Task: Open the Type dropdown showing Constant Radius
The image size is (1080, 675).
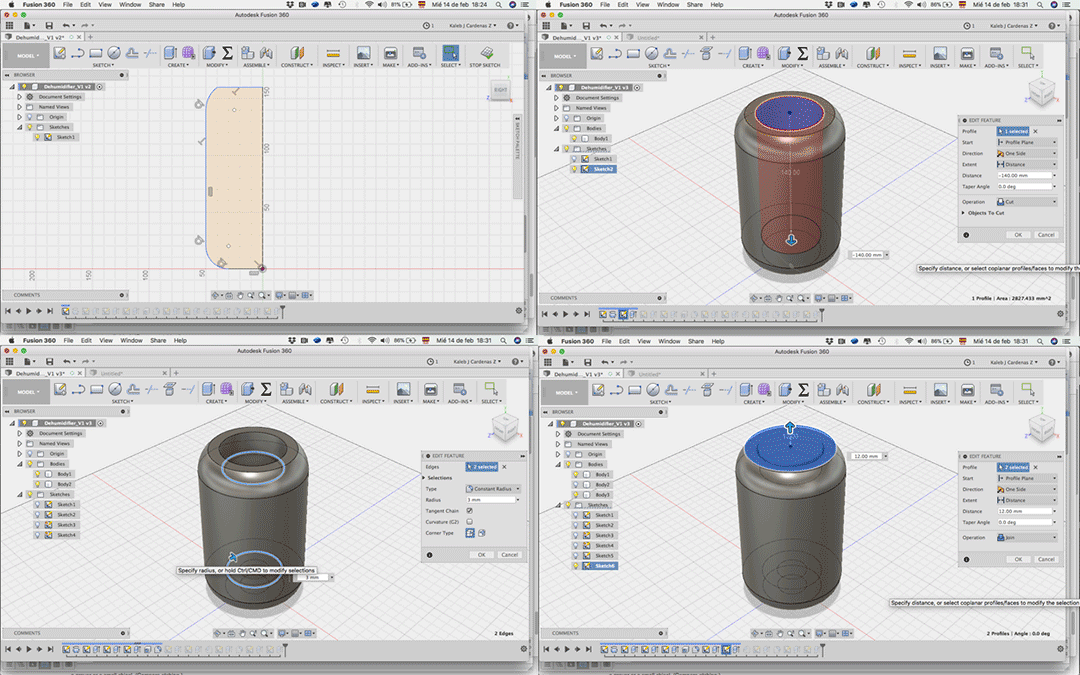Action: (x=491, y=488)
